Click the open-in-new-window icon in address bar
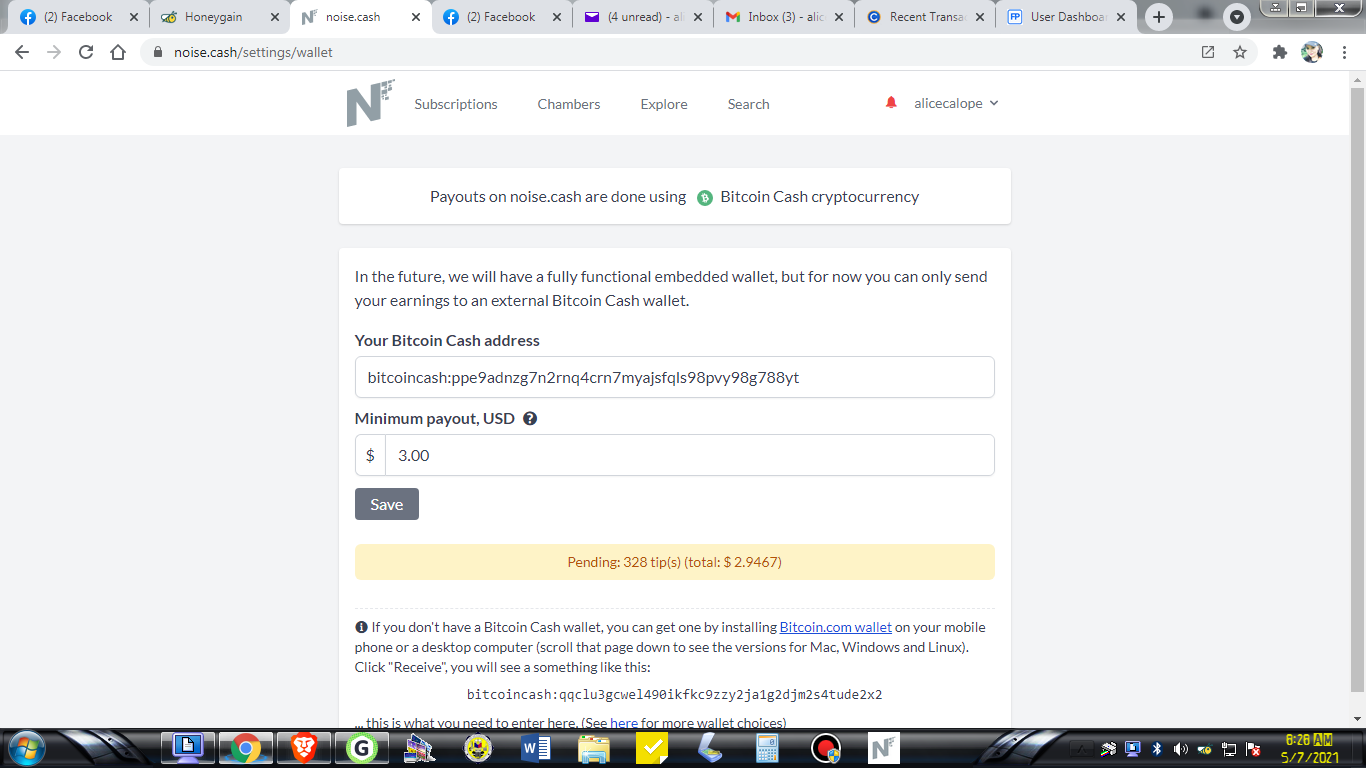The width and height of the screenshot is (1366, 768). pyautogui.click(x=1208, y=52)
